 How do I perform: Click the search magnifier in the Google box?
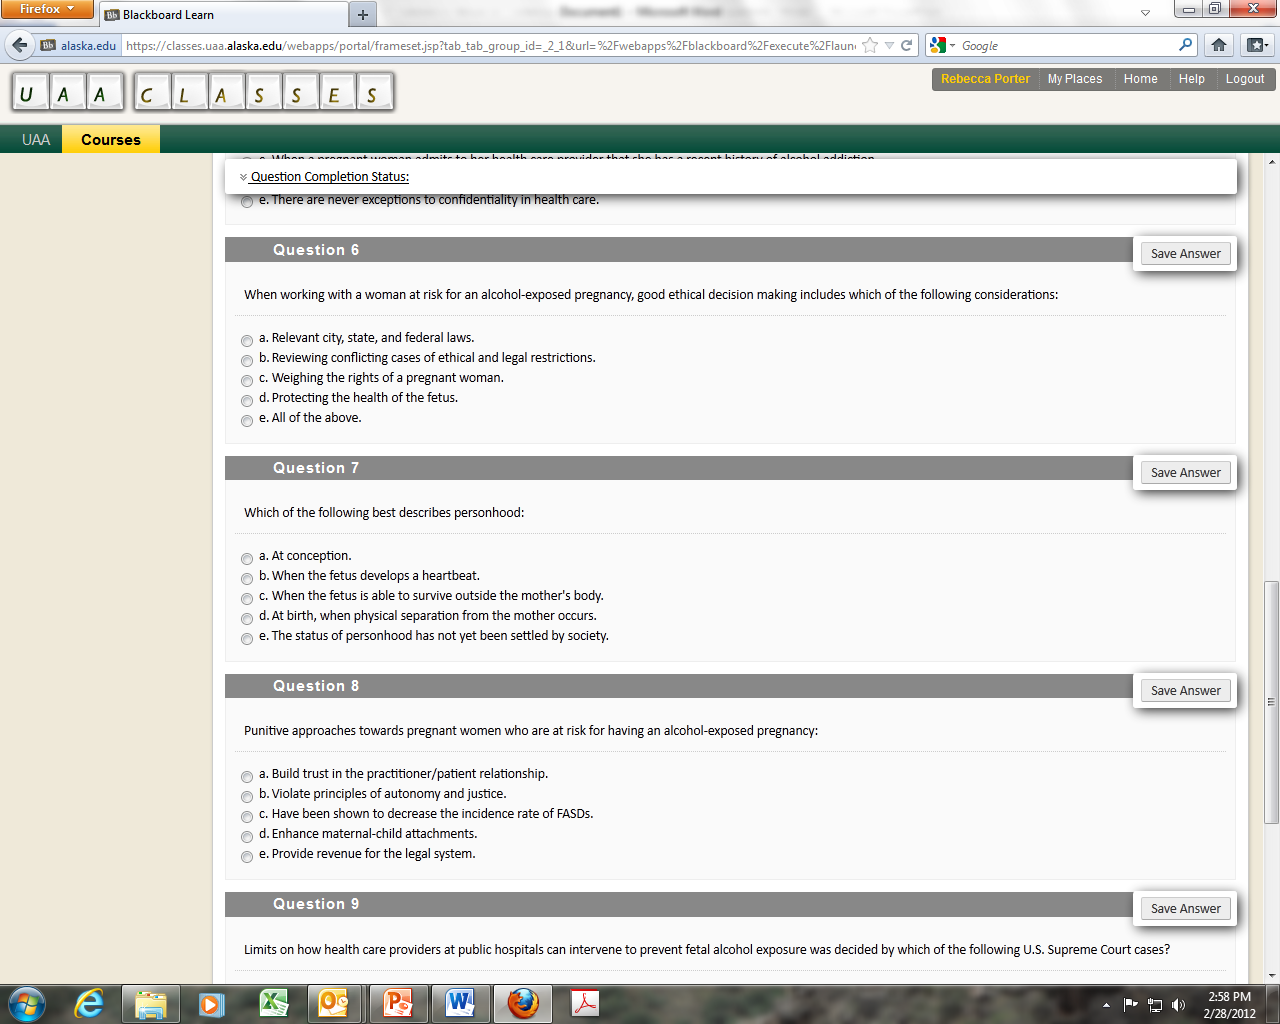tap(1185, 45)
